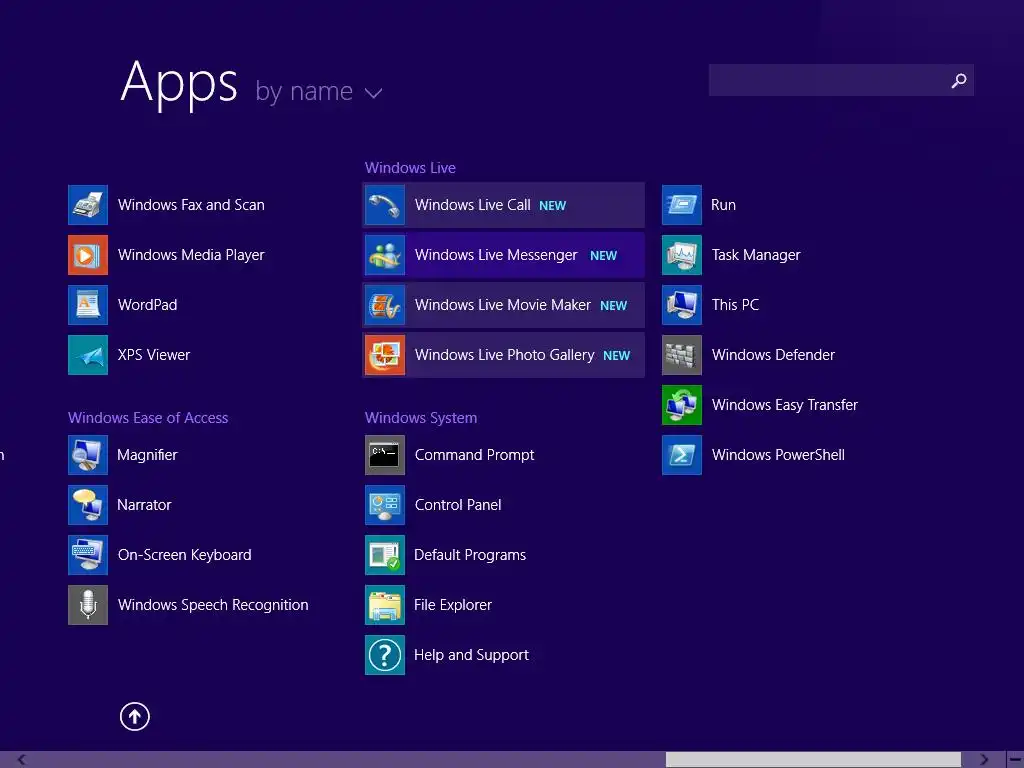Open the Control Panel icon

click(385, 505)
